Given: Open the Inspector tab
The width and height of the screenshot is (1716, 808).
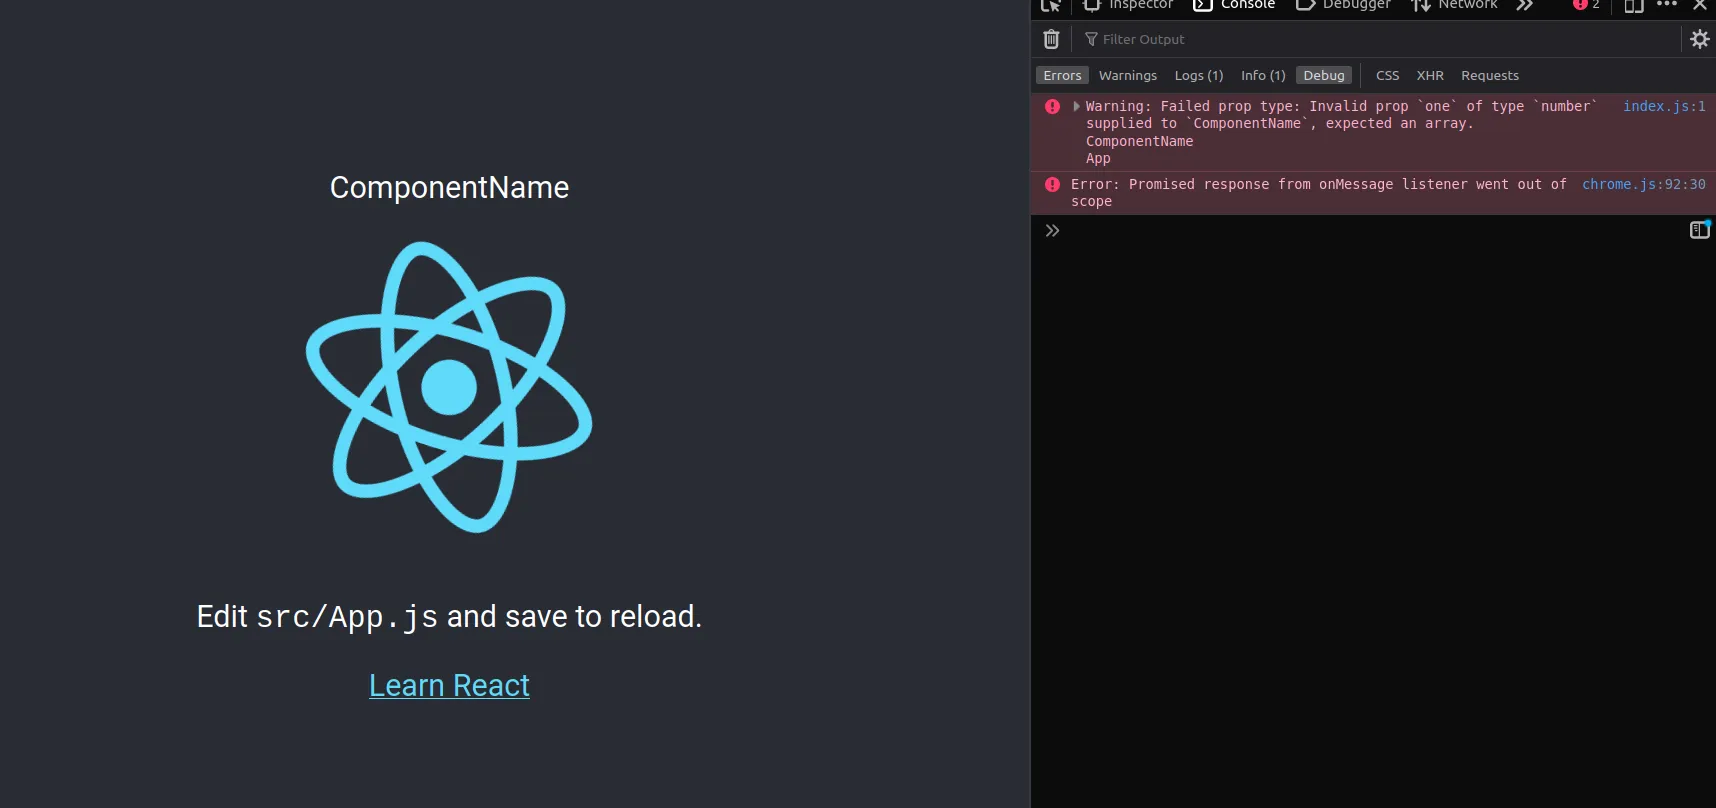Looking at the screenshot, I should pyautogui.click(x=1128, y=5).
